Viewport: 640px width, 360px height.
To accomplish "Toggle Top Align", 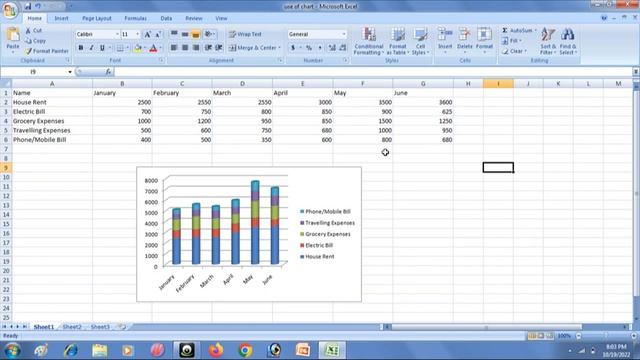I will coord(174,34).
